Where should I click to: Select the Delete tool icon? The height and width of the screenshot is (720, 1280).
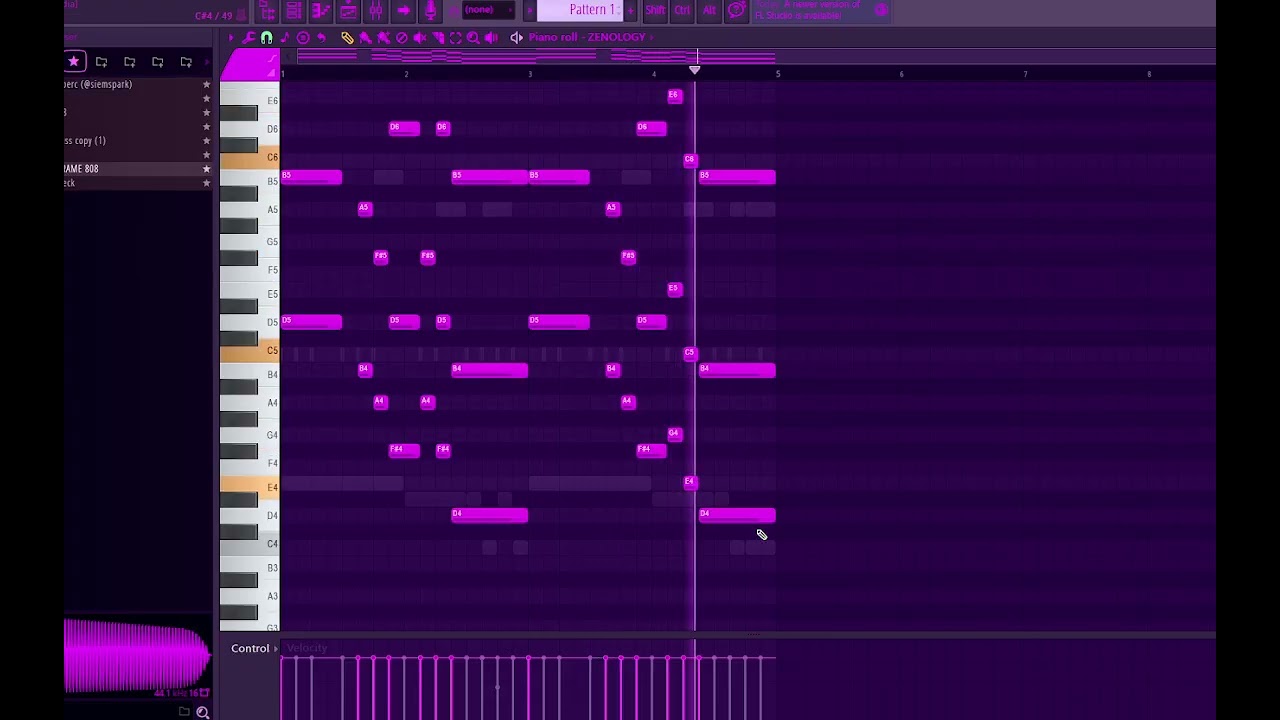(402, 37)
